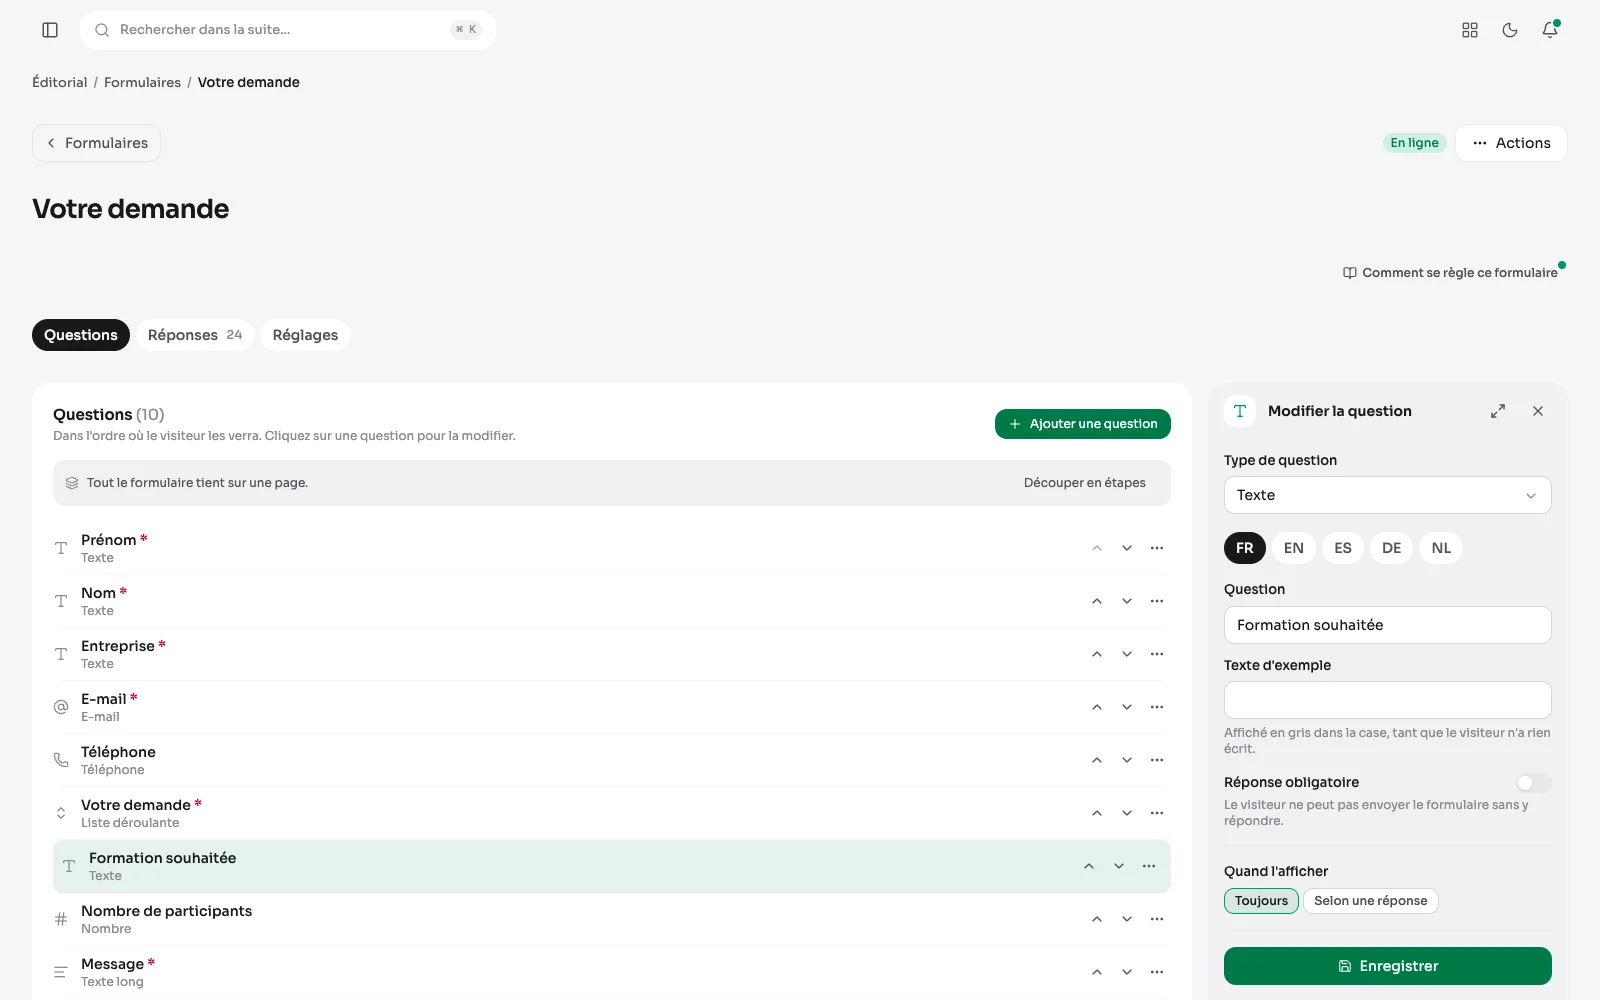
Task: Close the Modifier la question panel
Action: (x=1538, y=411)
